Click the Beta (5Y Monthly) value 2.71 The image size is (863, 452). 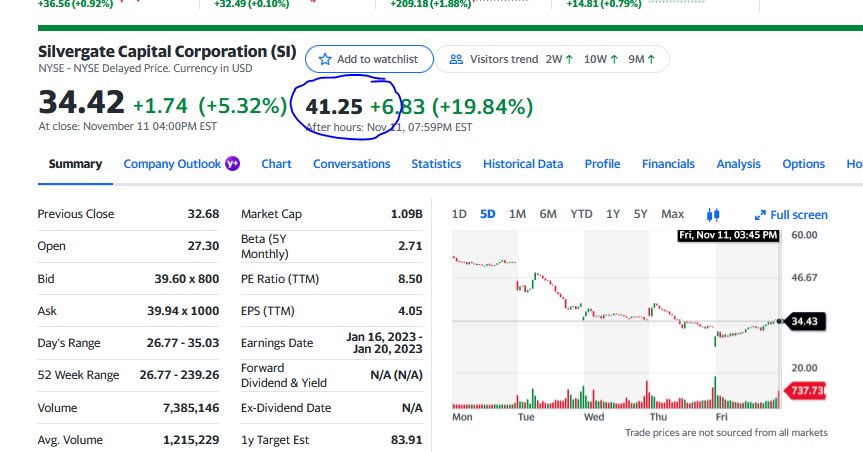(411, 246)
